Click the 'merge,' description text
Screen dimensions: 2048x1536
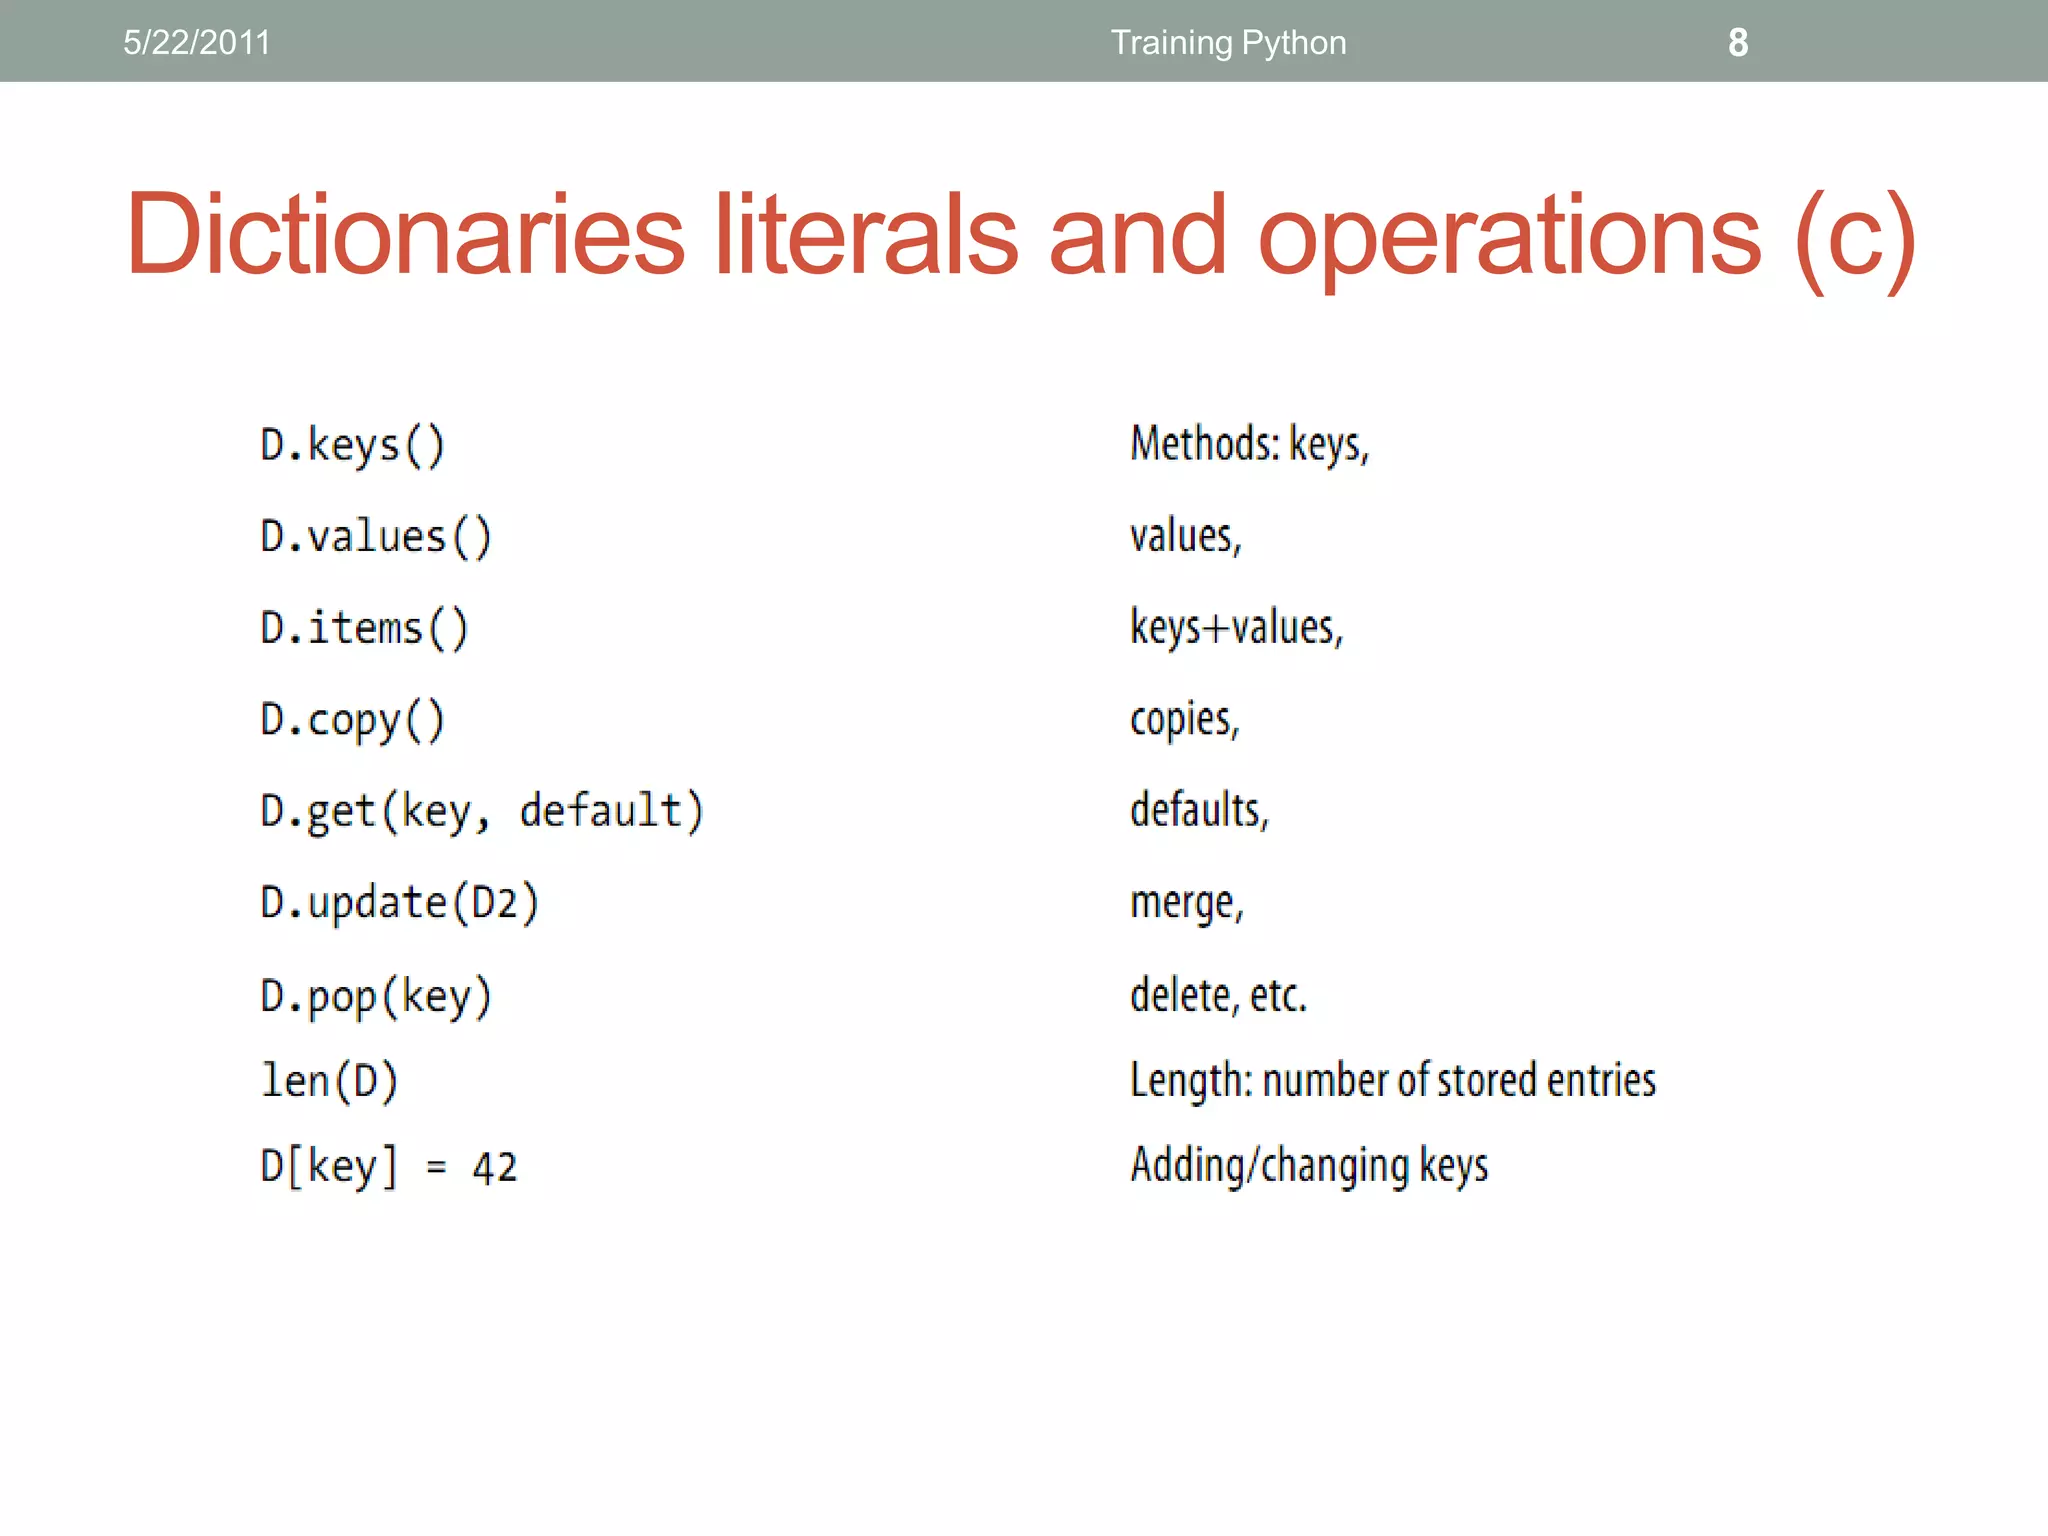pos(1186,904)
